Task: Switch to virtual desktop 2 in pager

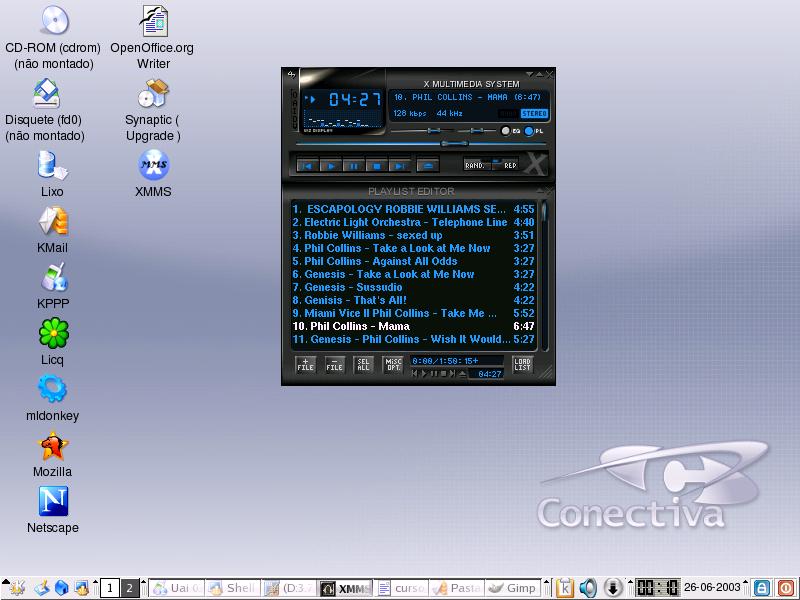Action: click(129, 588)
